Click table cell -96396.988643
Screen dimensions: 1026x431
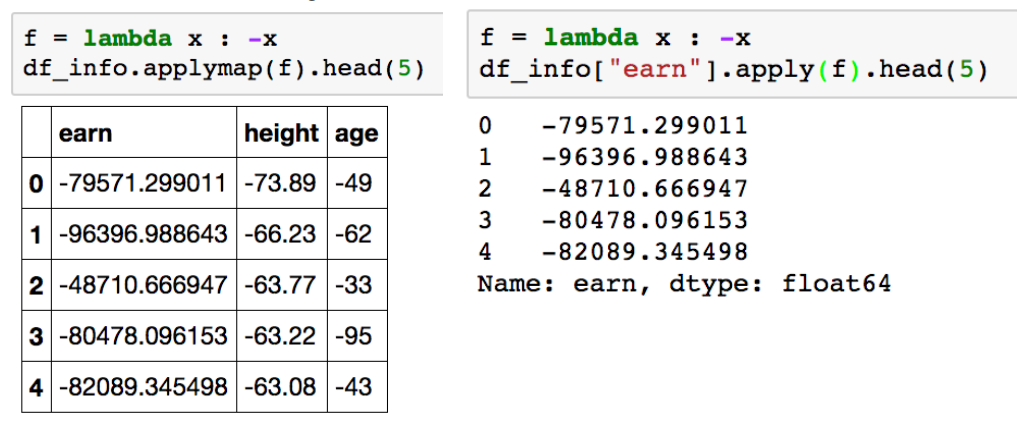(x=144, y=234)
